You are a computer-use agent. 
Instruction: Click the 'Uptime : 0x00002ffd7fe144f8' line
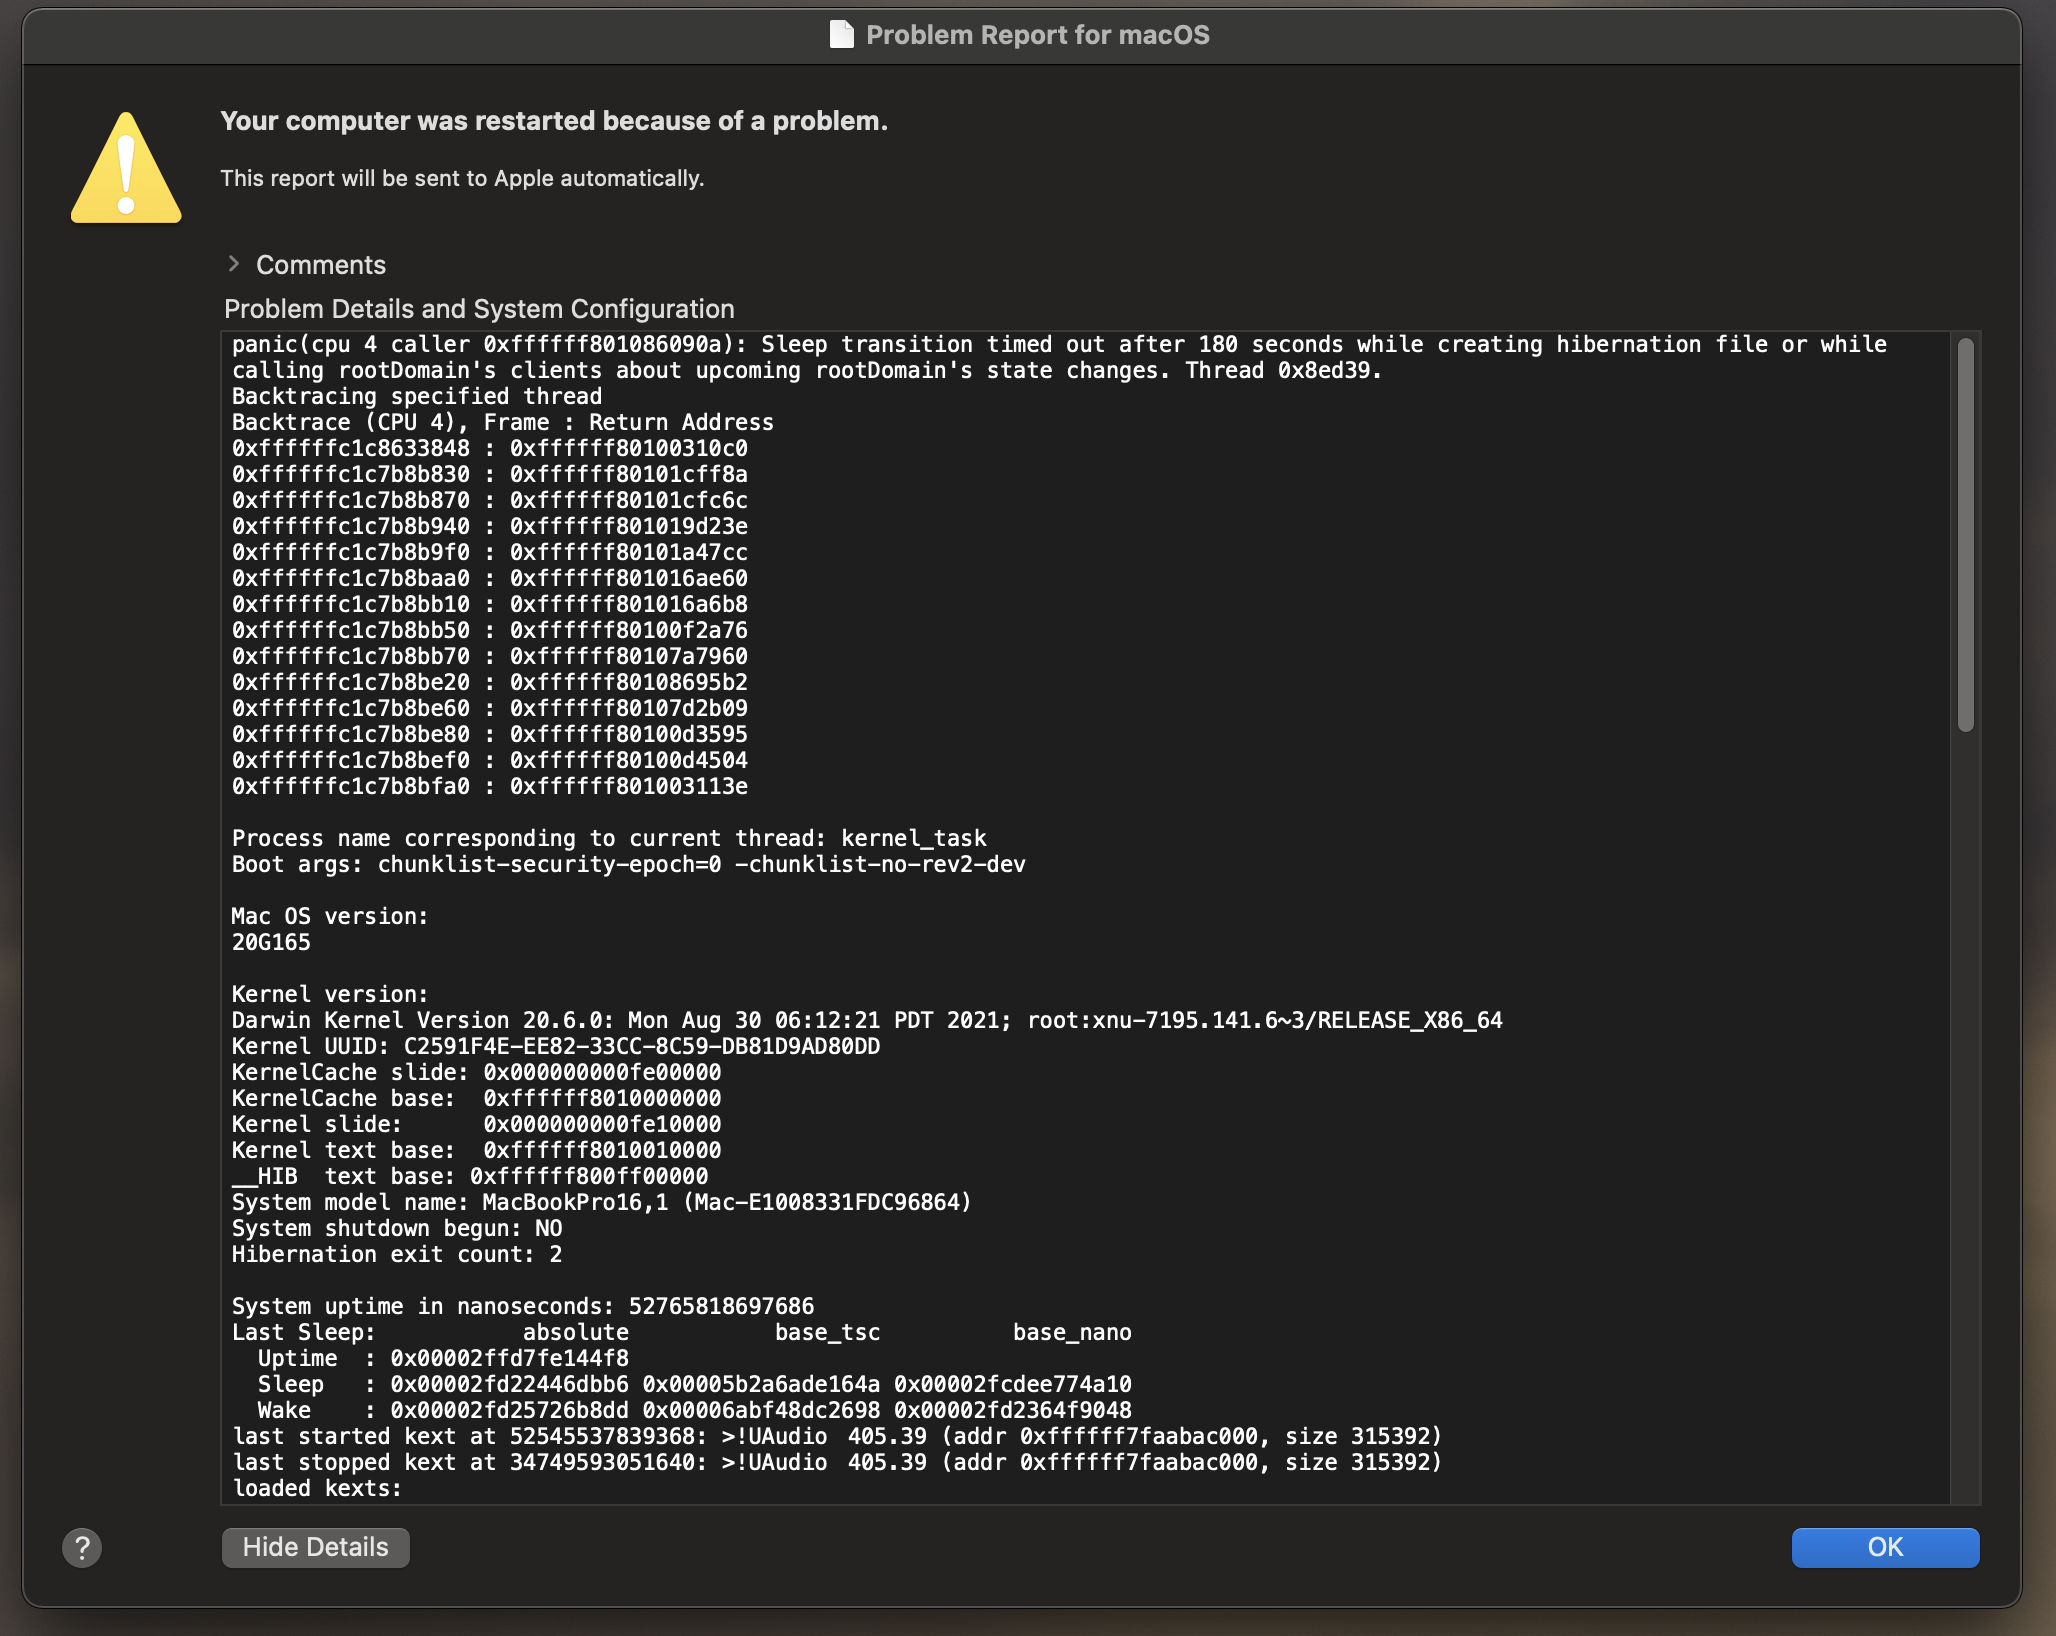pyautogui.click(x=443, y=1358)
